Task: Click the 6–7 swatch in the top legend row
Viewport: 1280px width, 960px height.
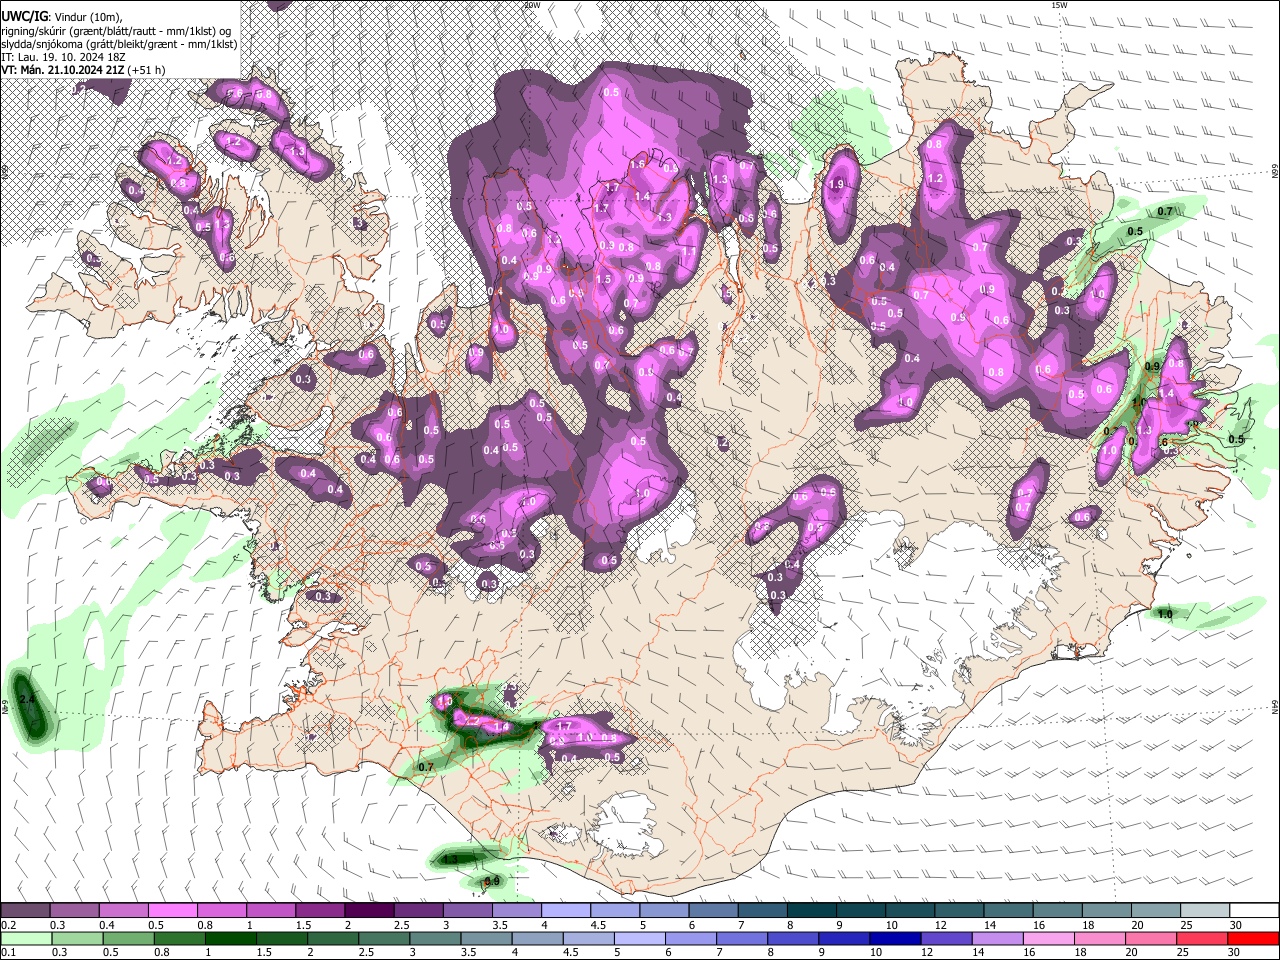Action: (713, 911)
